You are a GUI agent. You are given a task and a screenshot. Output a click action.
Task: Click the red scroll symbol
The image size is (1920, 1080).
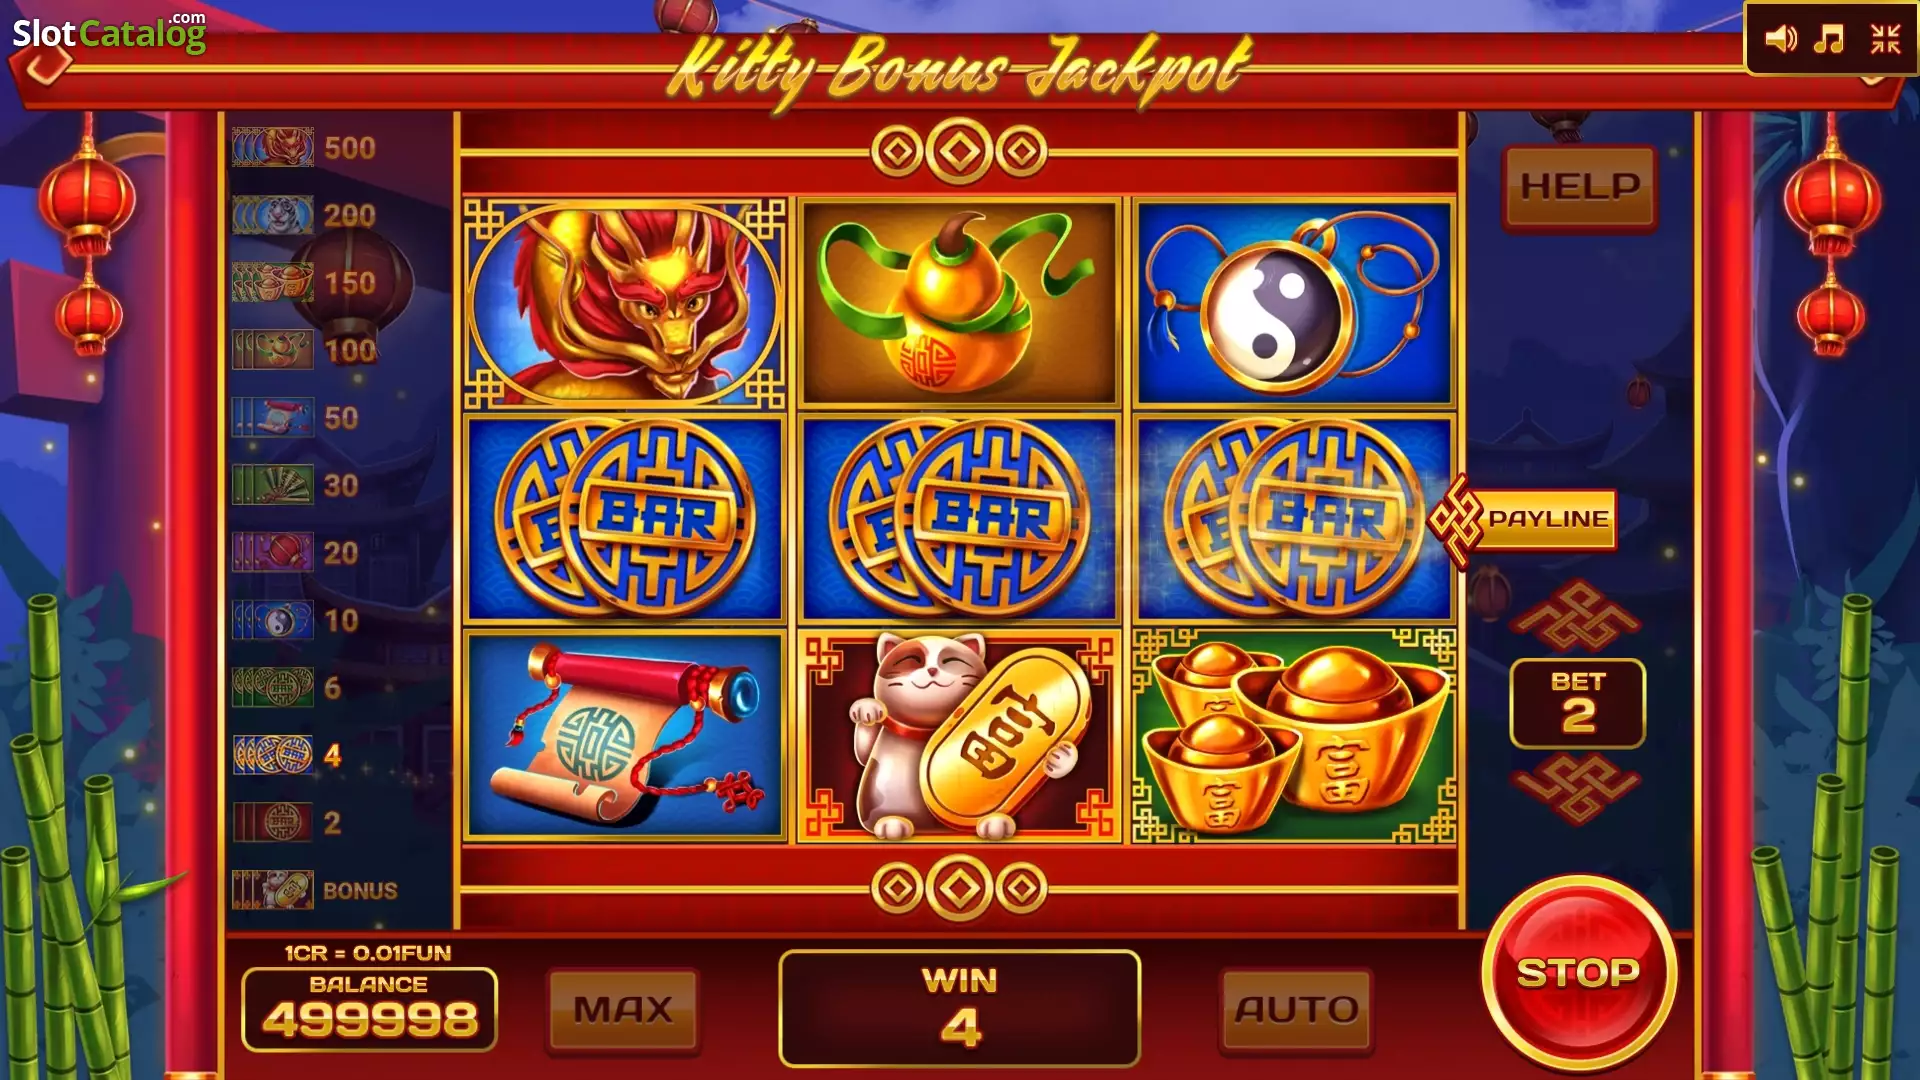point(625,736)
